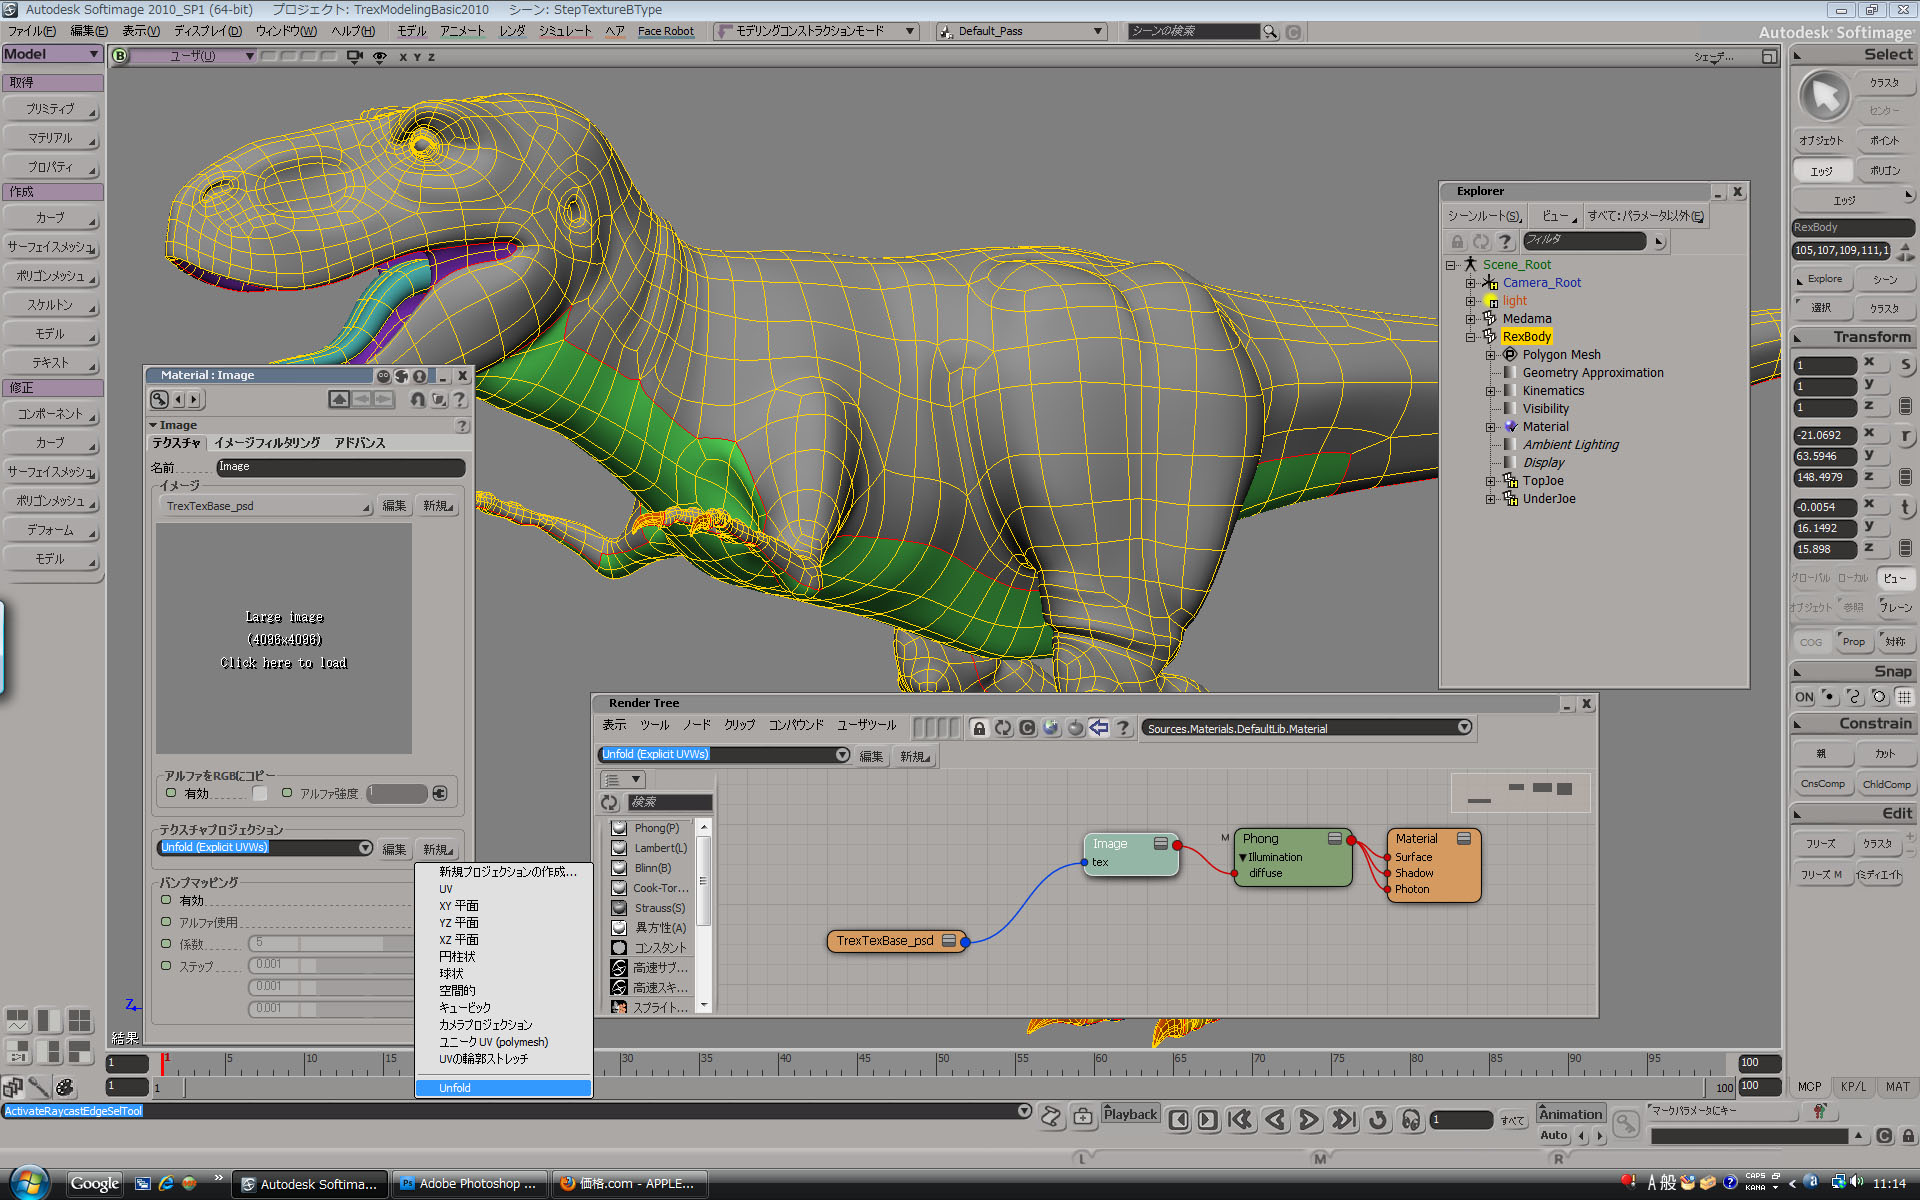Open the Default_Pass dropdown
Screen dimensions: 1920x1200
pos(1100,31)
